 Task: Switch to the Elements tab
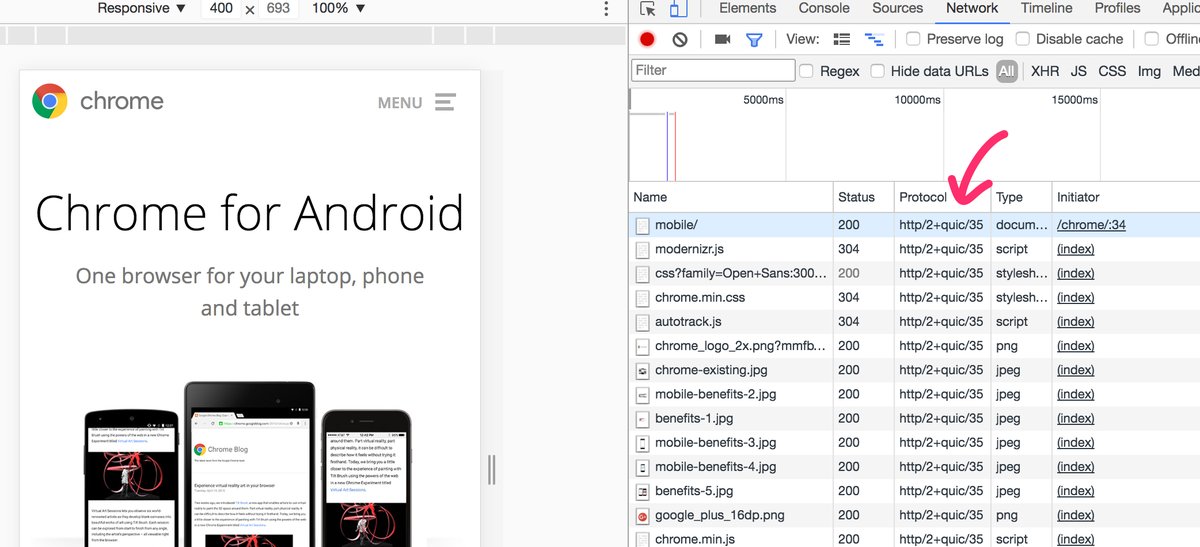click(x=747, y=8)
